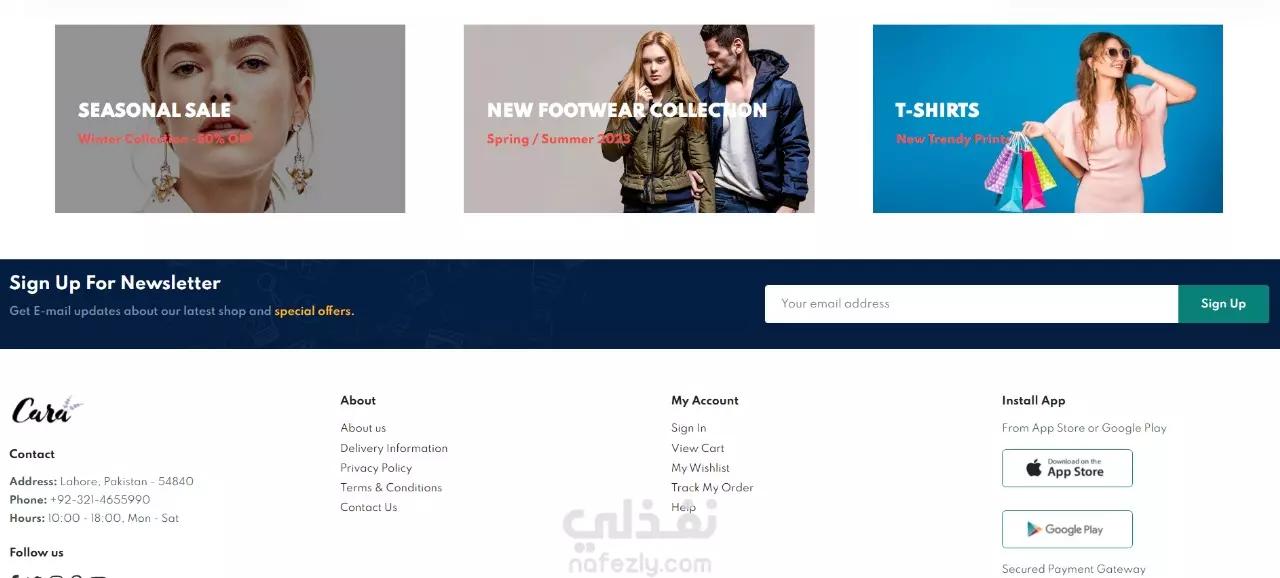The image size is (1280, 578).
Task: Go to About us page
Action: [x=363, y=428]
